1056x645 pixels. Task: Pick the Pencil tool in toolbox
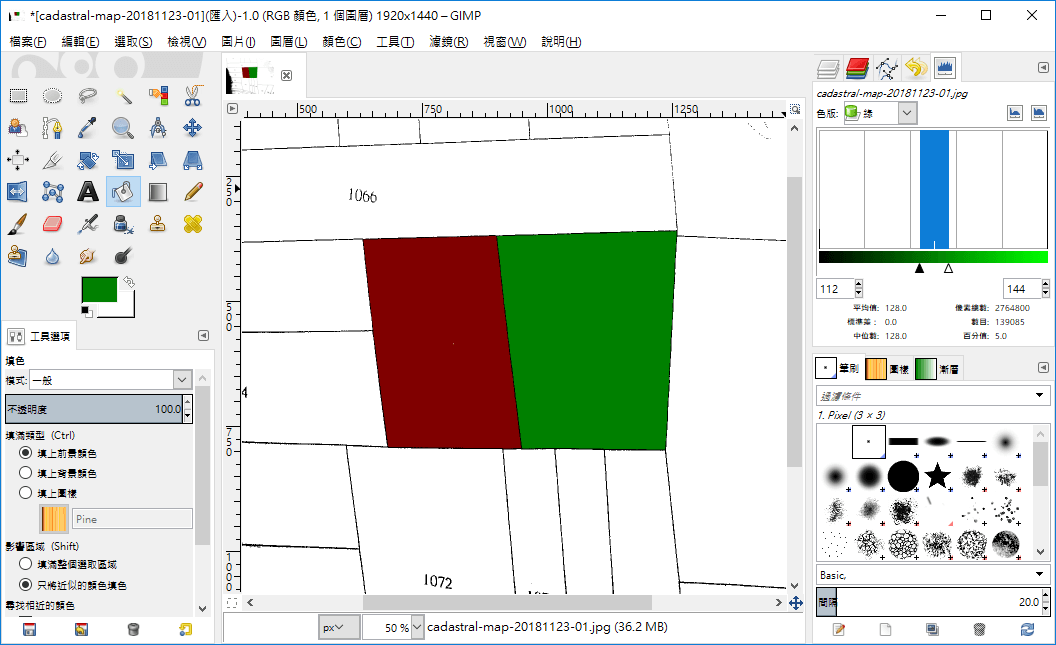tap(193, 191)
